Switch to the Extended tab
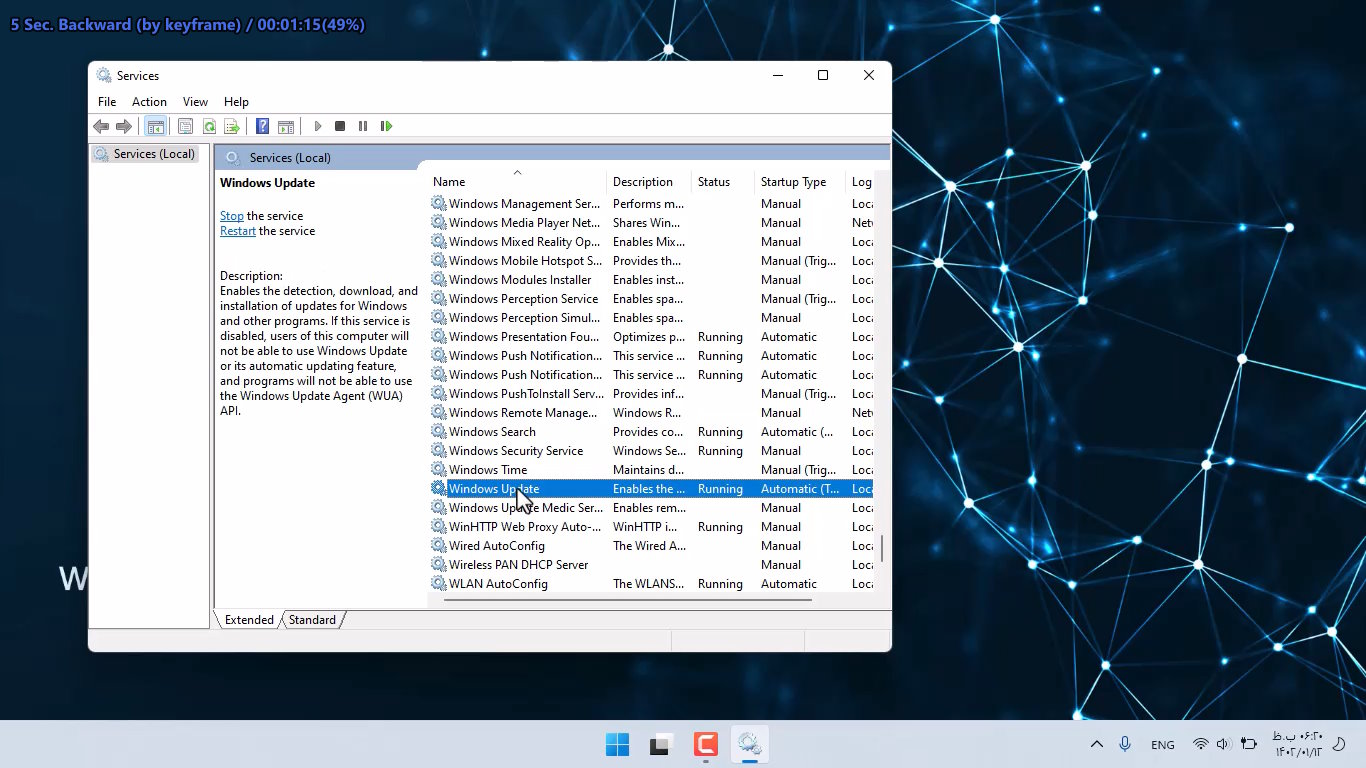Screen dimensions: 1366x768 [x=249, y=620]
